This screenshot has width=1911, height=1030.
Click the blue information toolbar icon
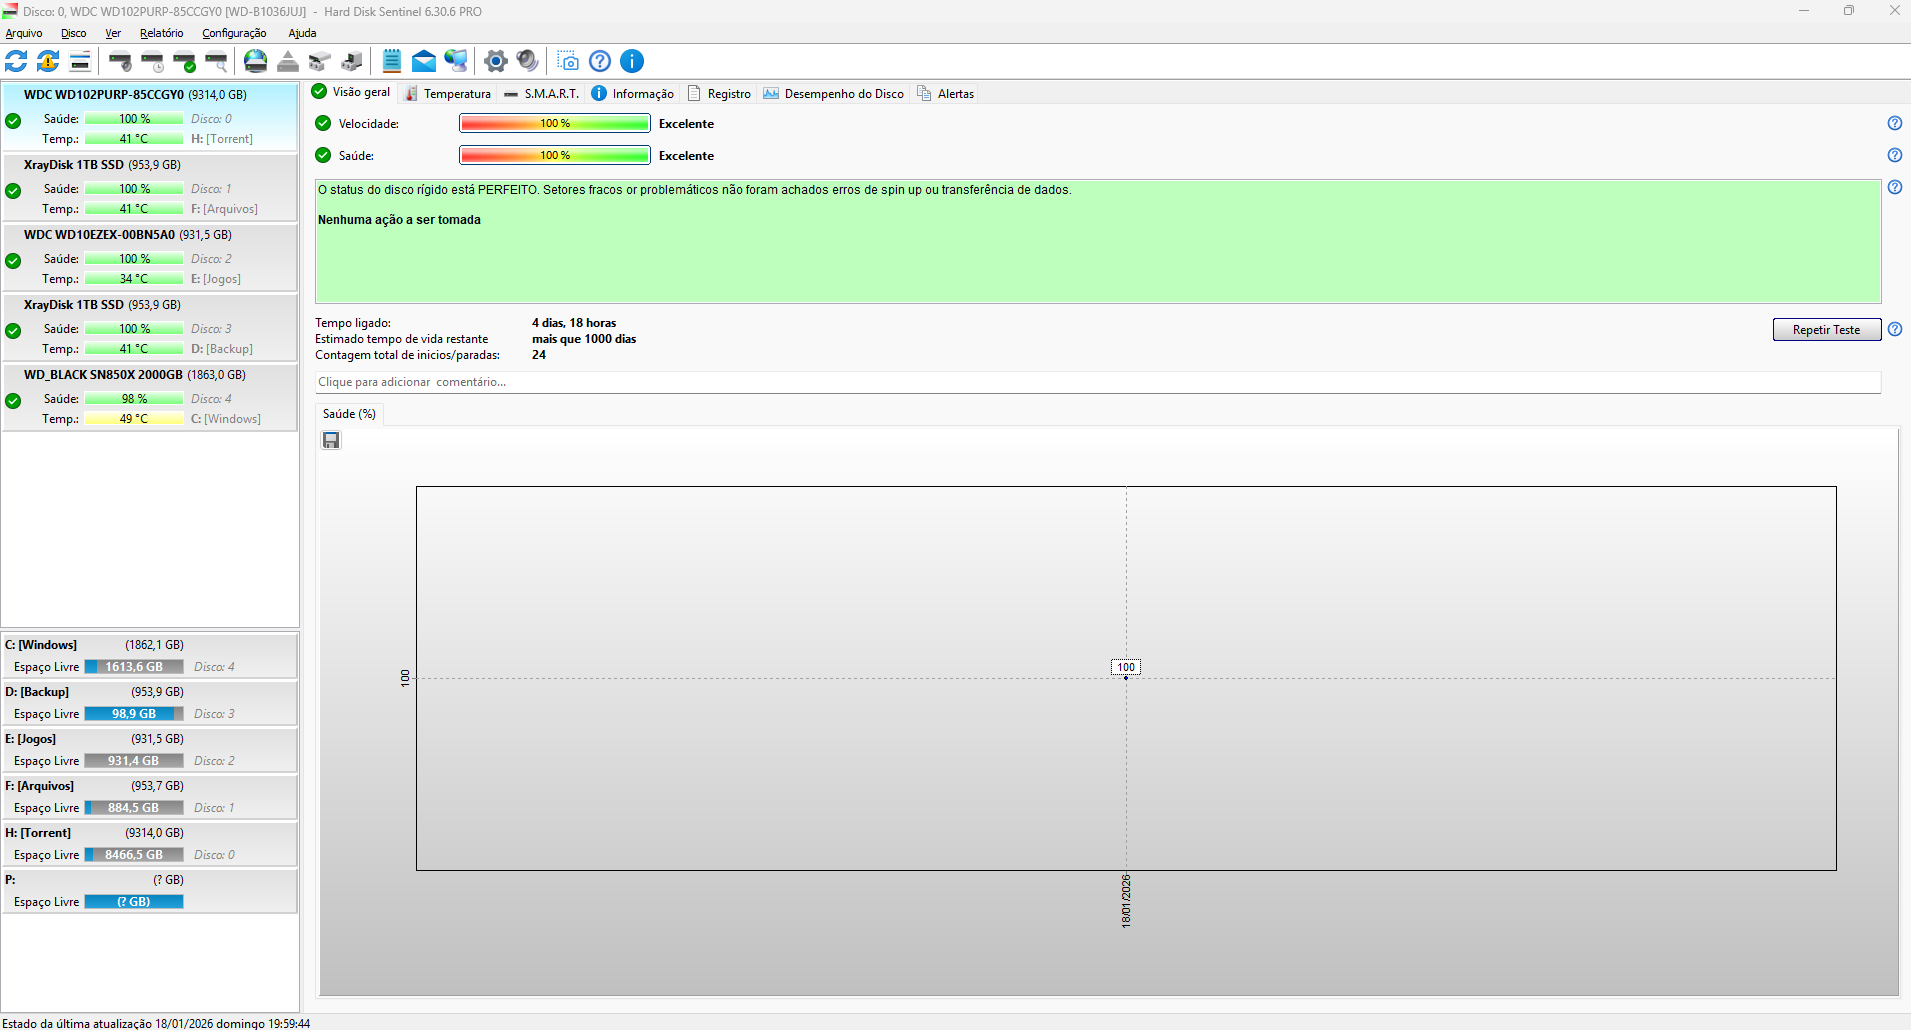tap(632, 61)
